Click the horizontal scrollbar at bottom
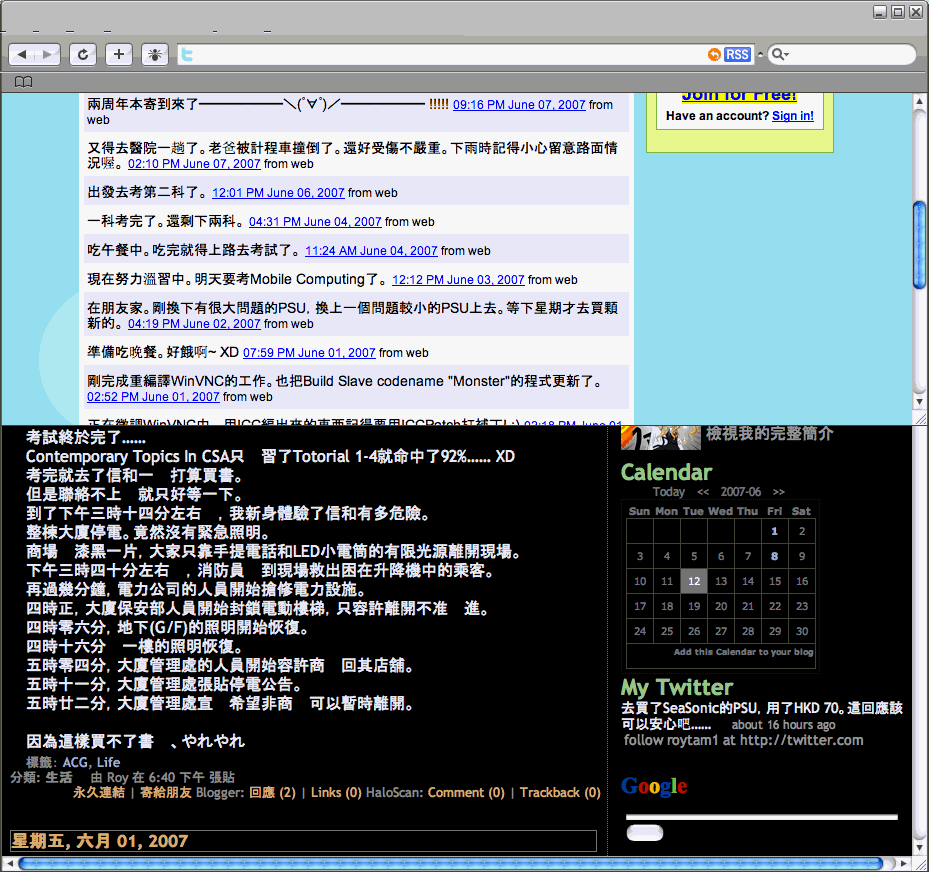929x872 pixels. click(450, 863)
